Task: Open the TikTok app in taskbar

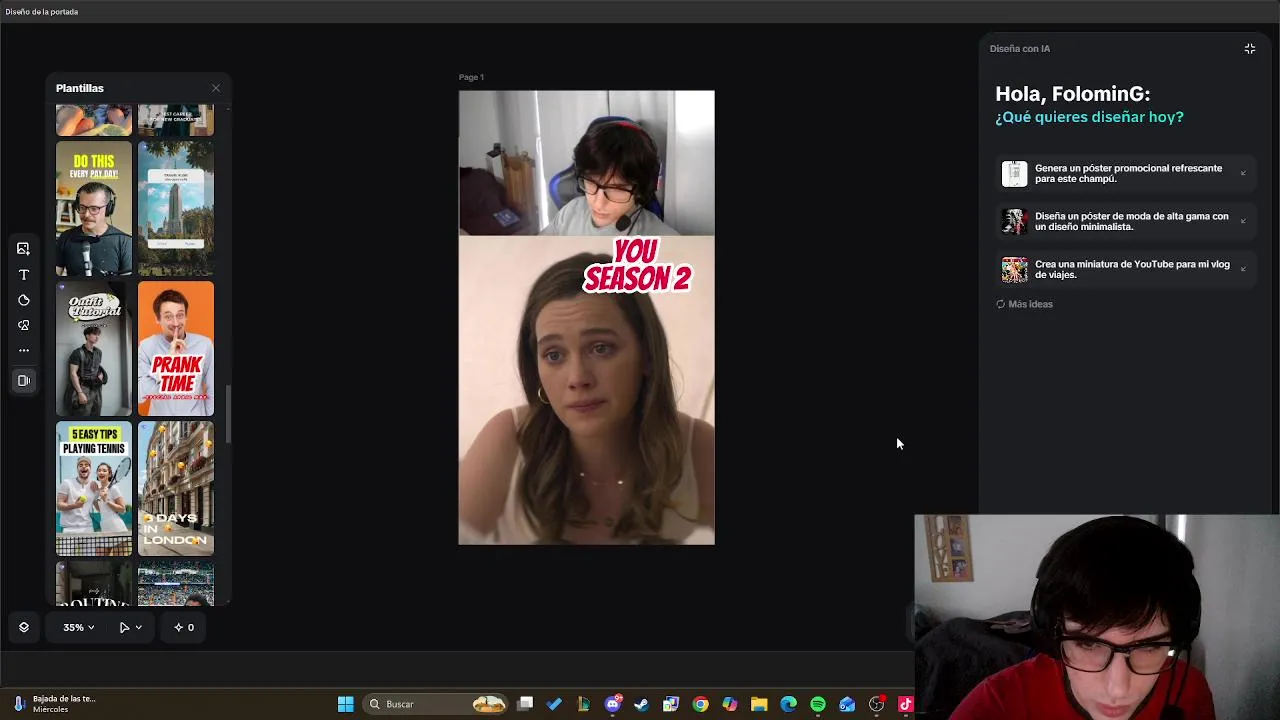Action: [x=905, y=704]
